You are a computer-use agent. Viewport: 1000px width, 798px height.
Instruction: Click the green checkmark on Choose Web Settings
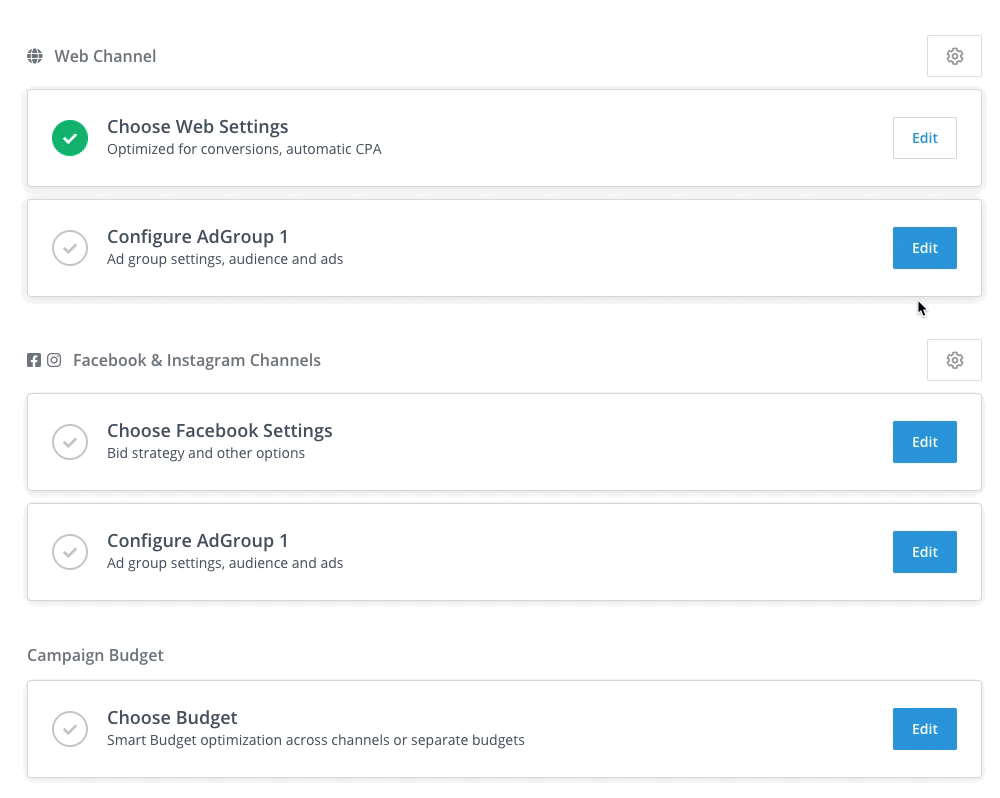pos(70,137)
